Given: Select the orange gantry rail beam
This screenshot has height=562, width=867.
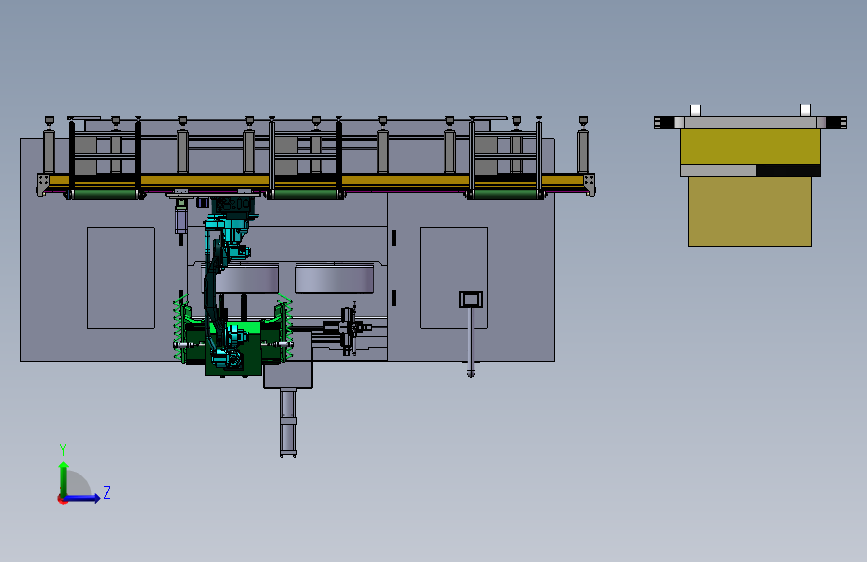Looking at the screenshot, I should coord(316,180).
